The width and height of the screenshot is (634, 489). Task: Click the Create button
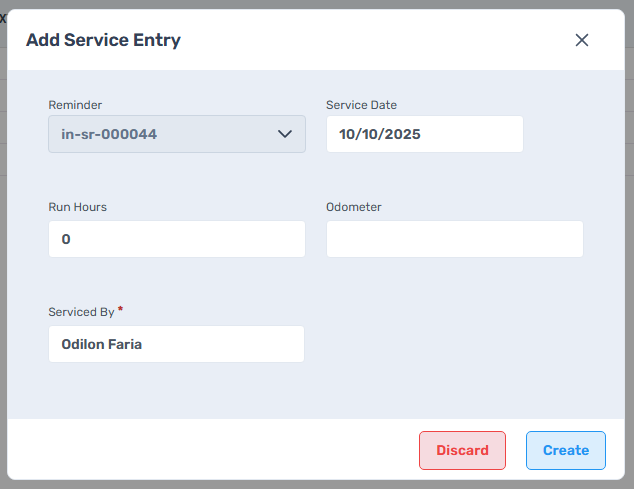point(565,450)
